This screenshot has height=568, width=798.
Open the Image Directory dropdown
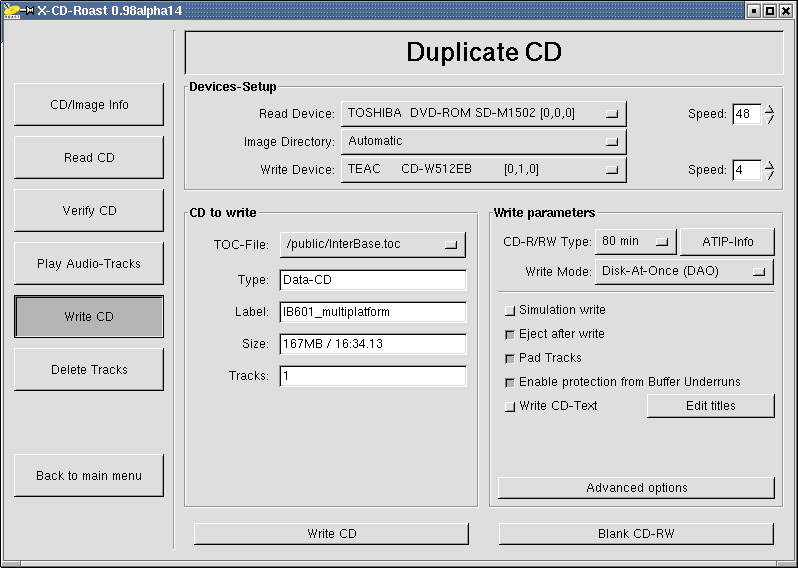[x=483, y=141]
